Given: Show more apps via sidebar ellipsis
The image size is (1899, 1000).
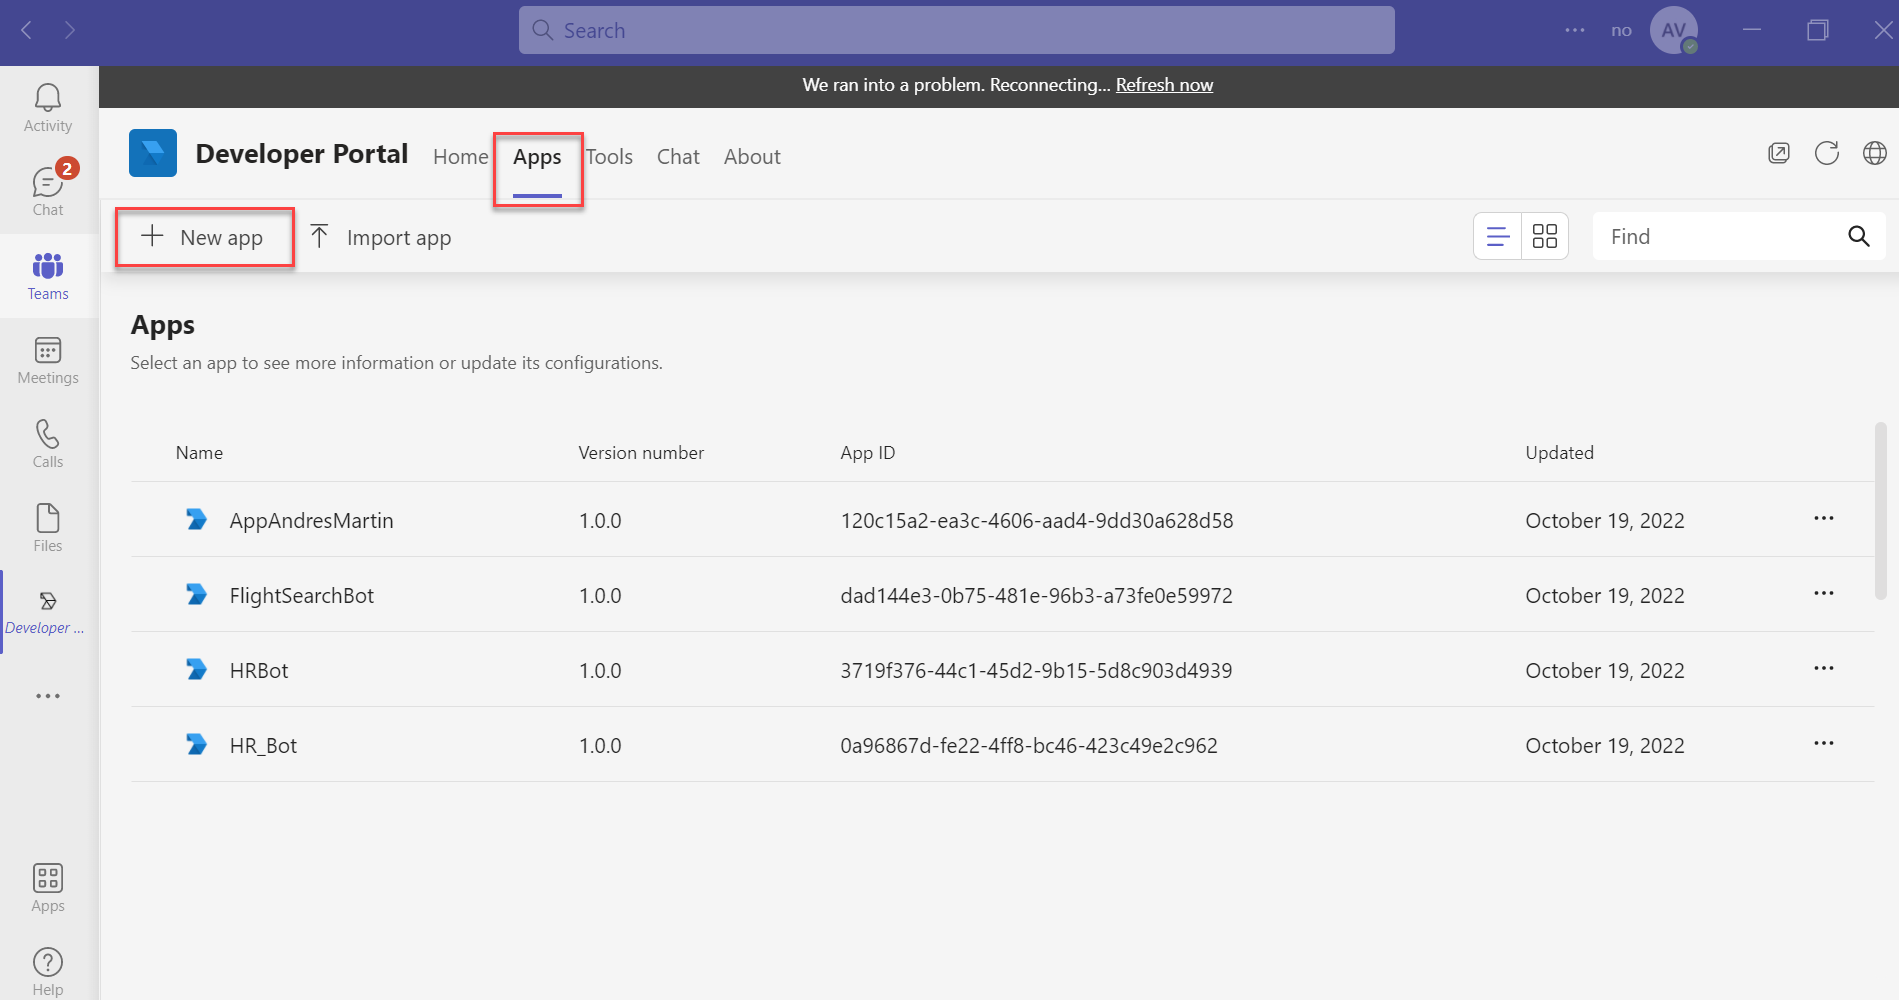Looking at the screenshot, I should (x=48, y=696).
